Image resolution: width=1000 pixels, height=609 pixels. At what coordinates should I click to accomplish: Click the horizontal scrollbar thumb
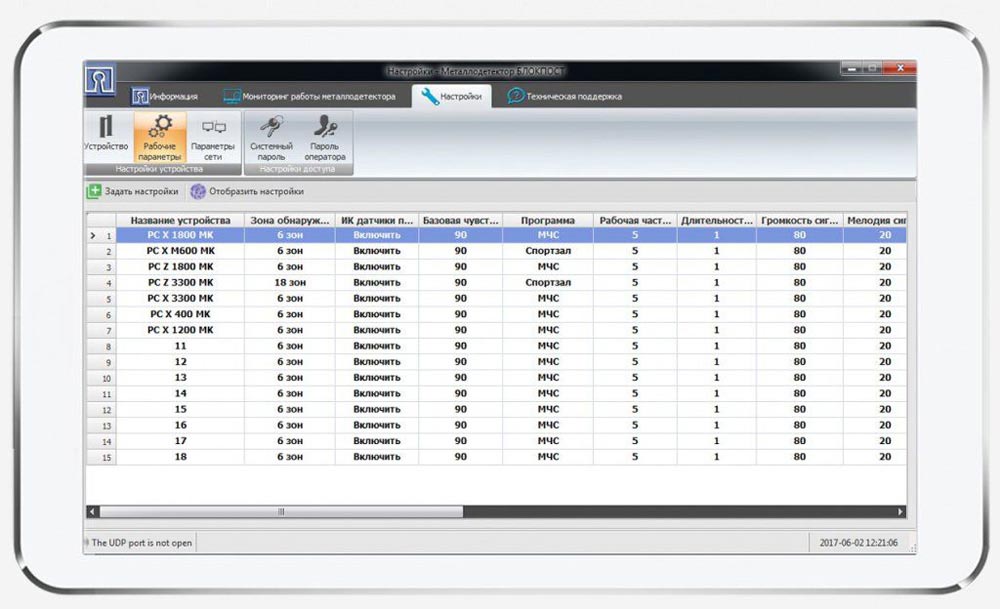(281, 511)
